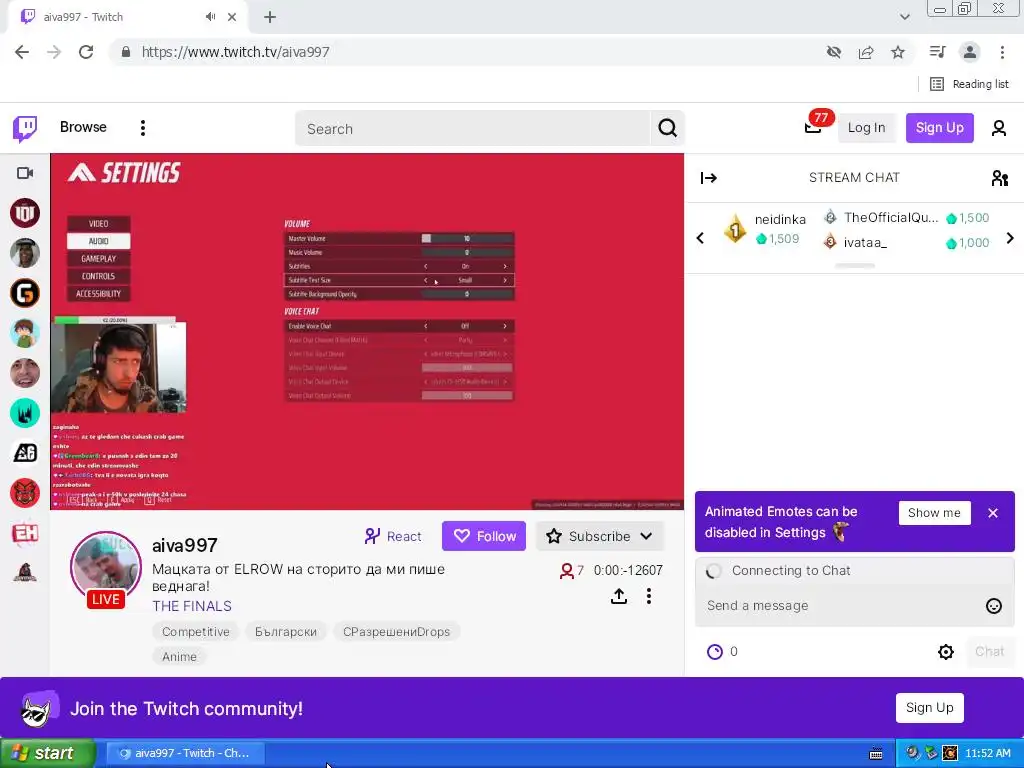Click the Log In button
The width and height of the screenshot is (1024, 768).
click(x=866, y=127)
